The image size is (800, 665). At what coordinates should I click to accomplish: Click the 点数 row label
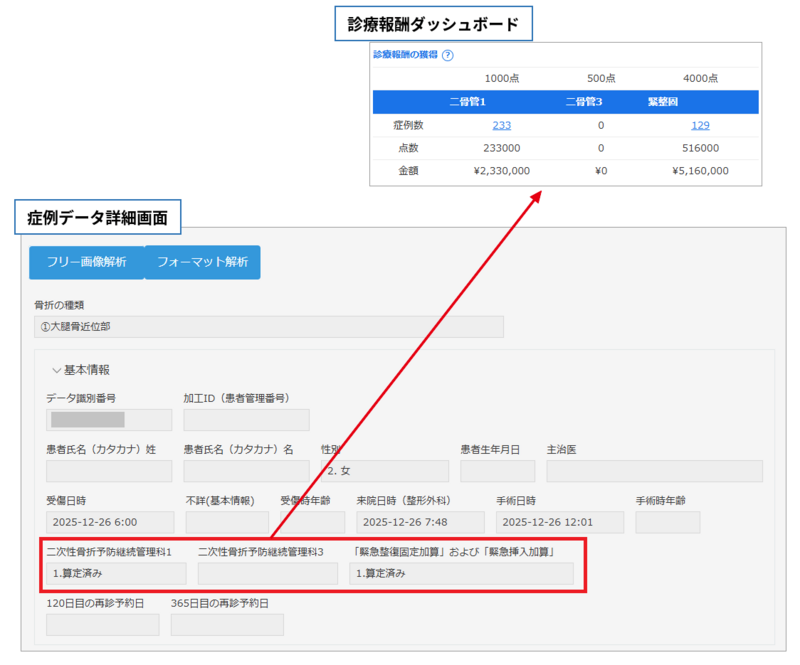click(x=408, y=148)
